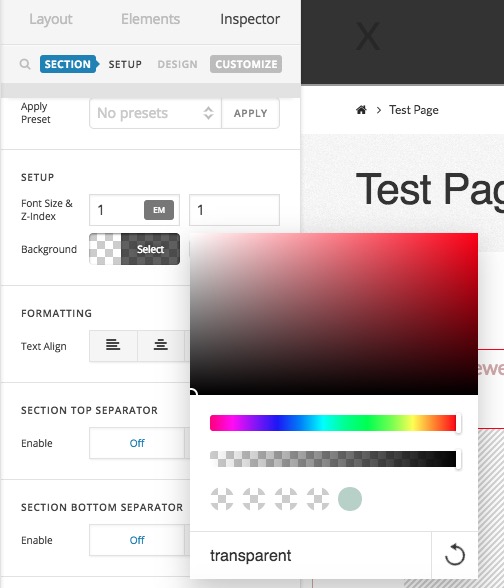Pick the pale green saved color swatch
The height and width of the screenshot is (588, 504).
pyautogui.click(x=350, y=499)
